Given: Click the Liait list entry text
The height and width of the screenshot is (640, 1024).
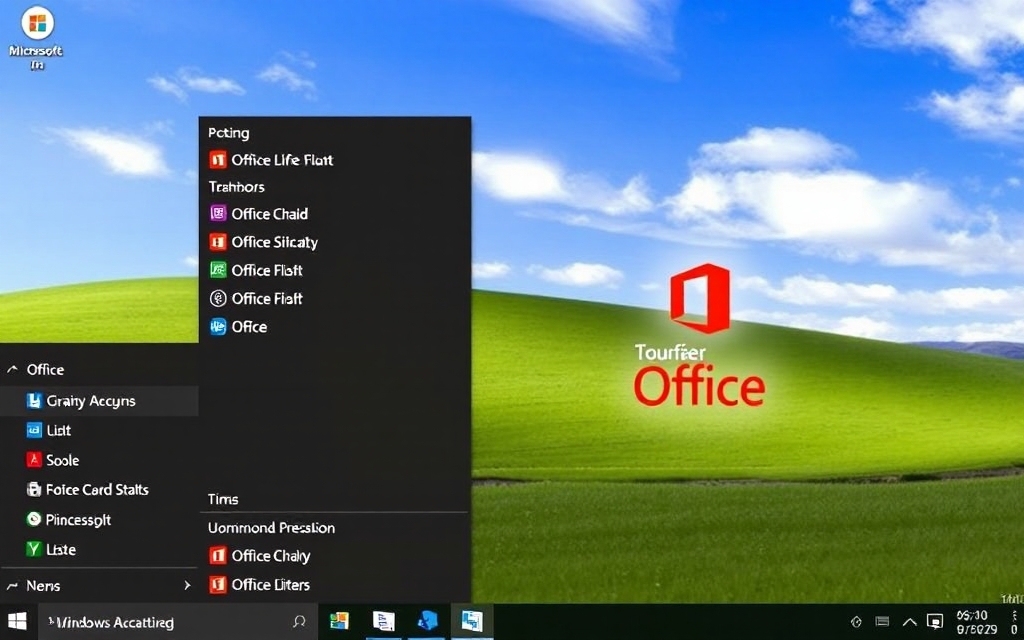Looking at the screenshot, I should click(58, 430).
